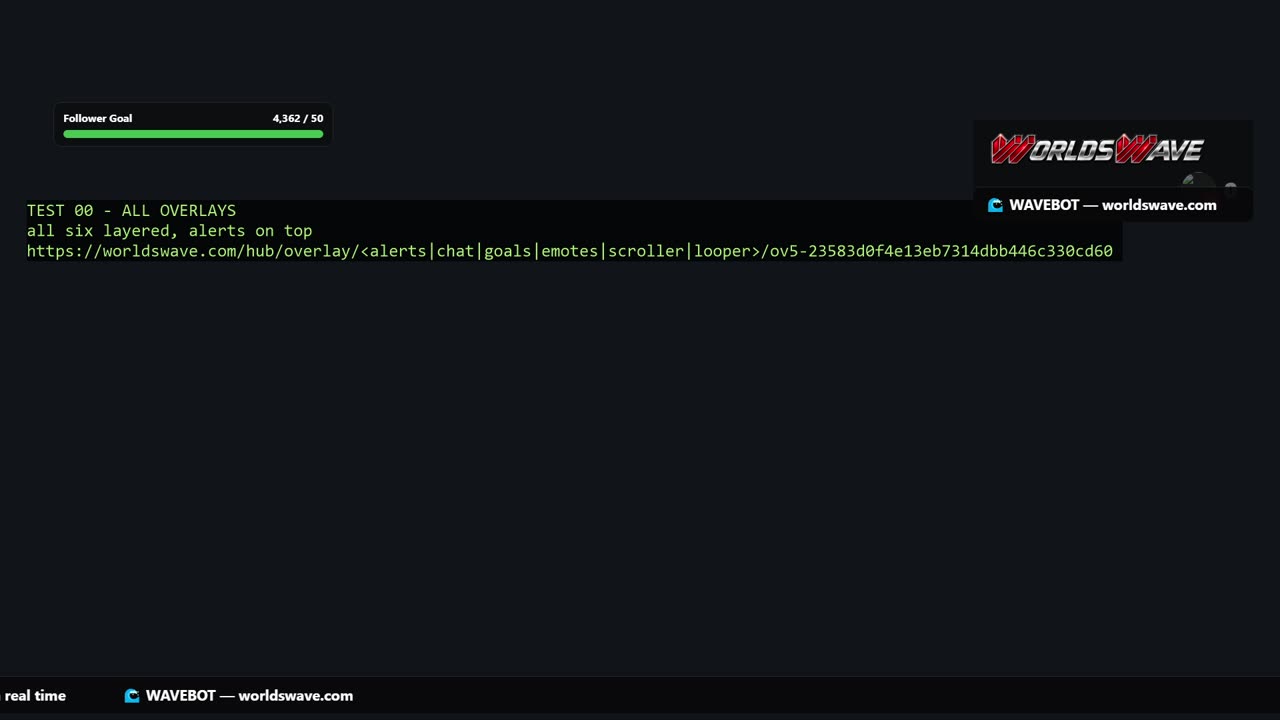Viewport: 1280px width, 720px height.
Task: Click the 4,362 / 50 follower counter
Action: coord(298,118)
